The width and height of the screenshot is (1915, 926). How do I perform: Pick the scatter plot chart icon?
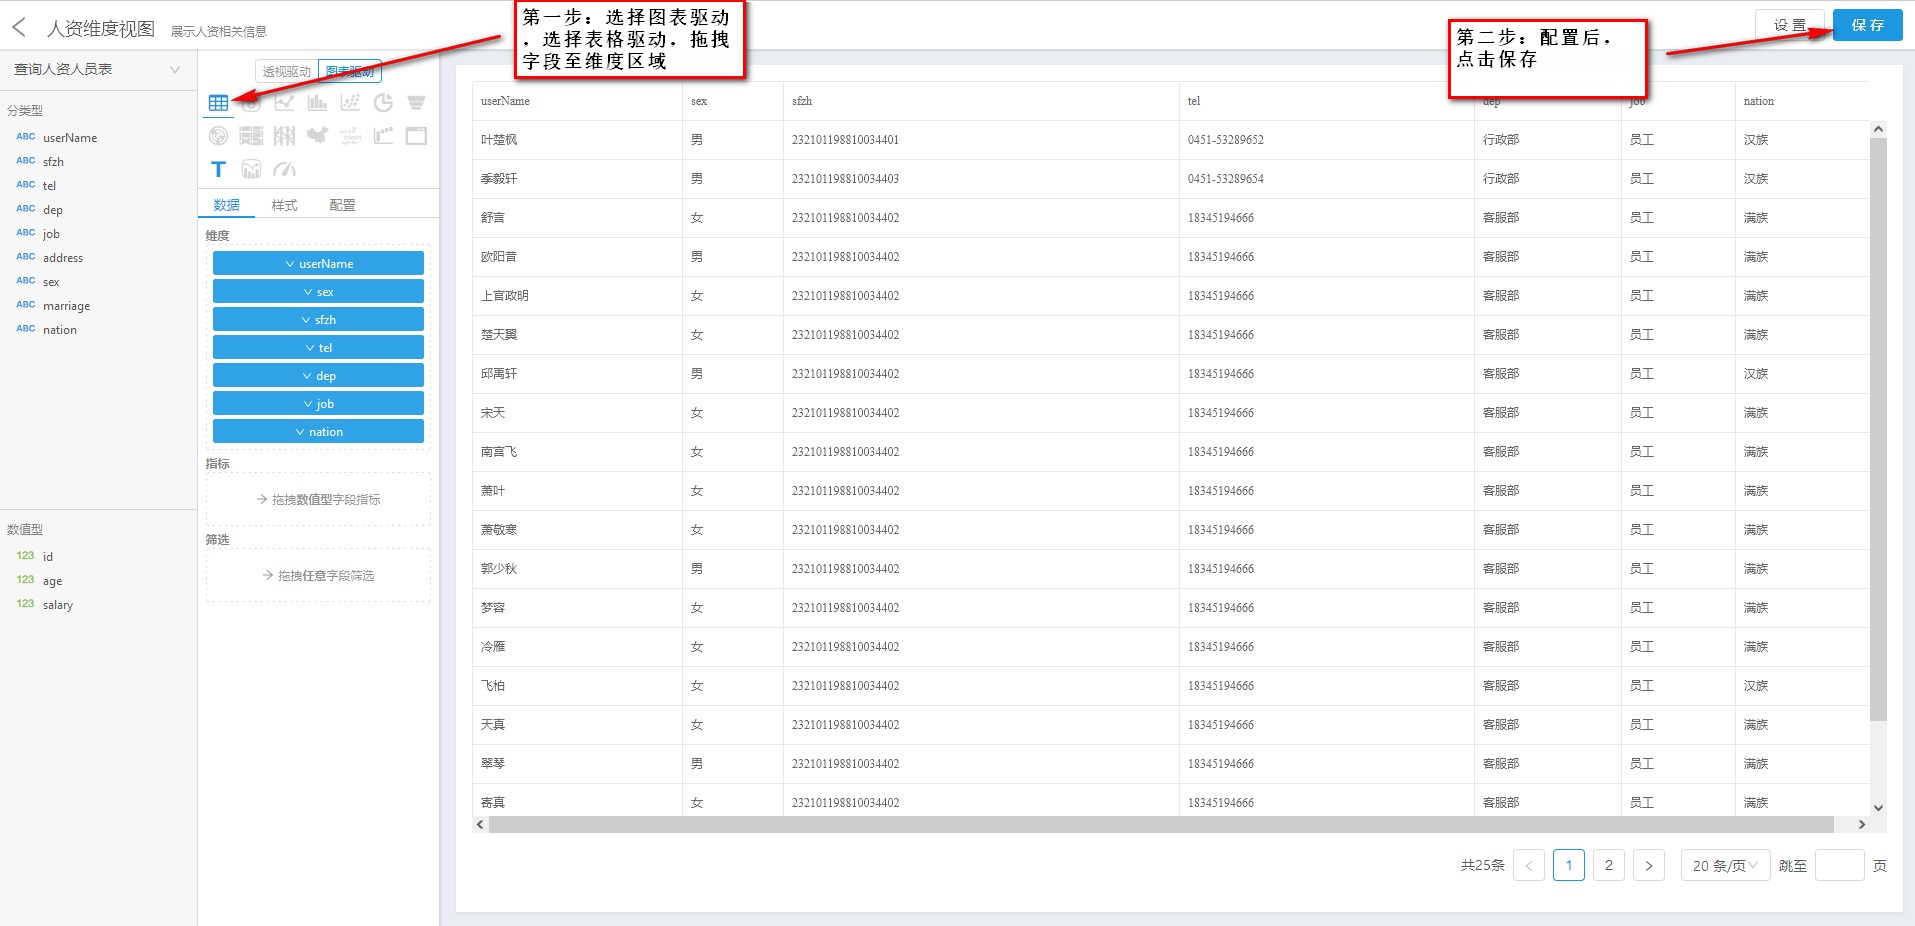(350, 103)
